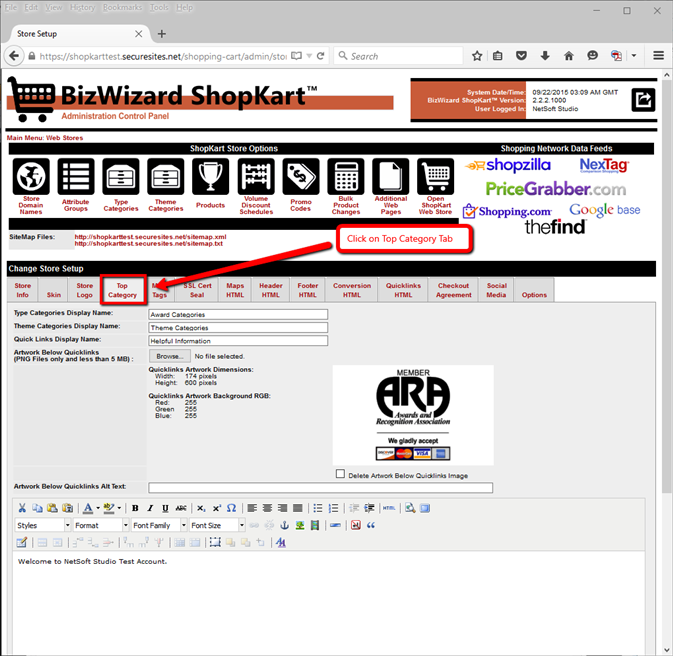Switch to the Store Info tab
Image resolution: width=673 pixels, height=656 pixels.
pos(22,290)
